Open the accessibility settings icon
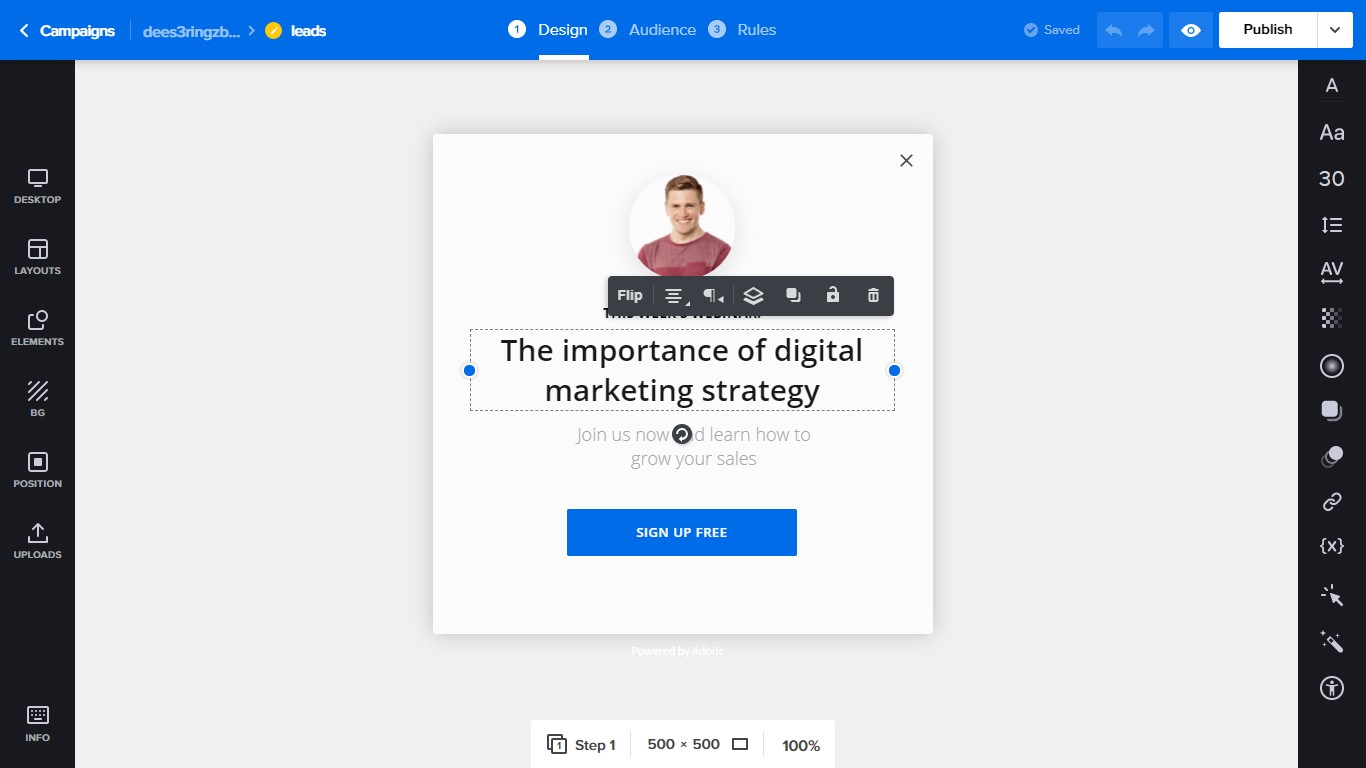This screenshot has width=1366, height=768. tap(1331, 687)
